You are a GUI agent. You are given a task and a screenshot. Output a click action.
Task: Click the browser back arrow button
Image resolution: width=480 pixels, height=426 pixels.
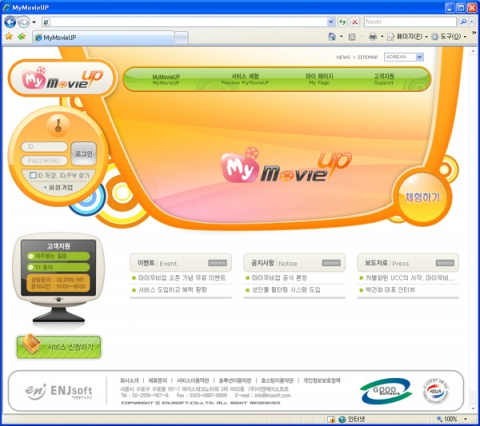coord(10,22)
